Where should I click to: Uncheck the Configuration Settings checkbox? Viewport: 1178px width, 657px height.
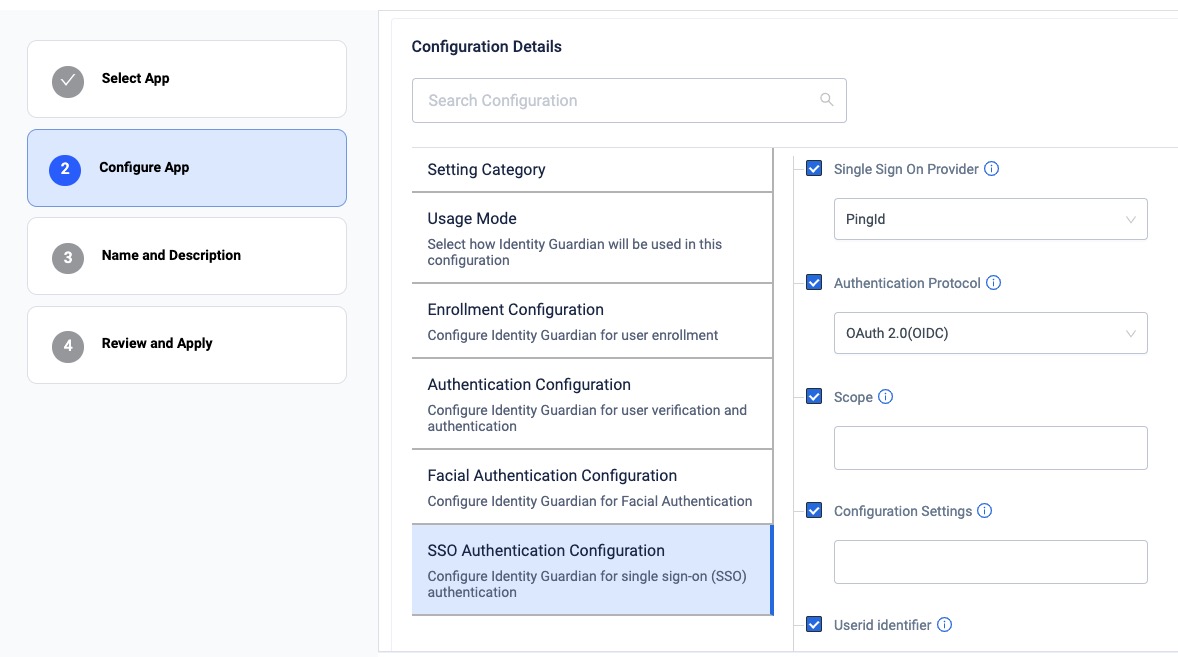coord(814,511)
